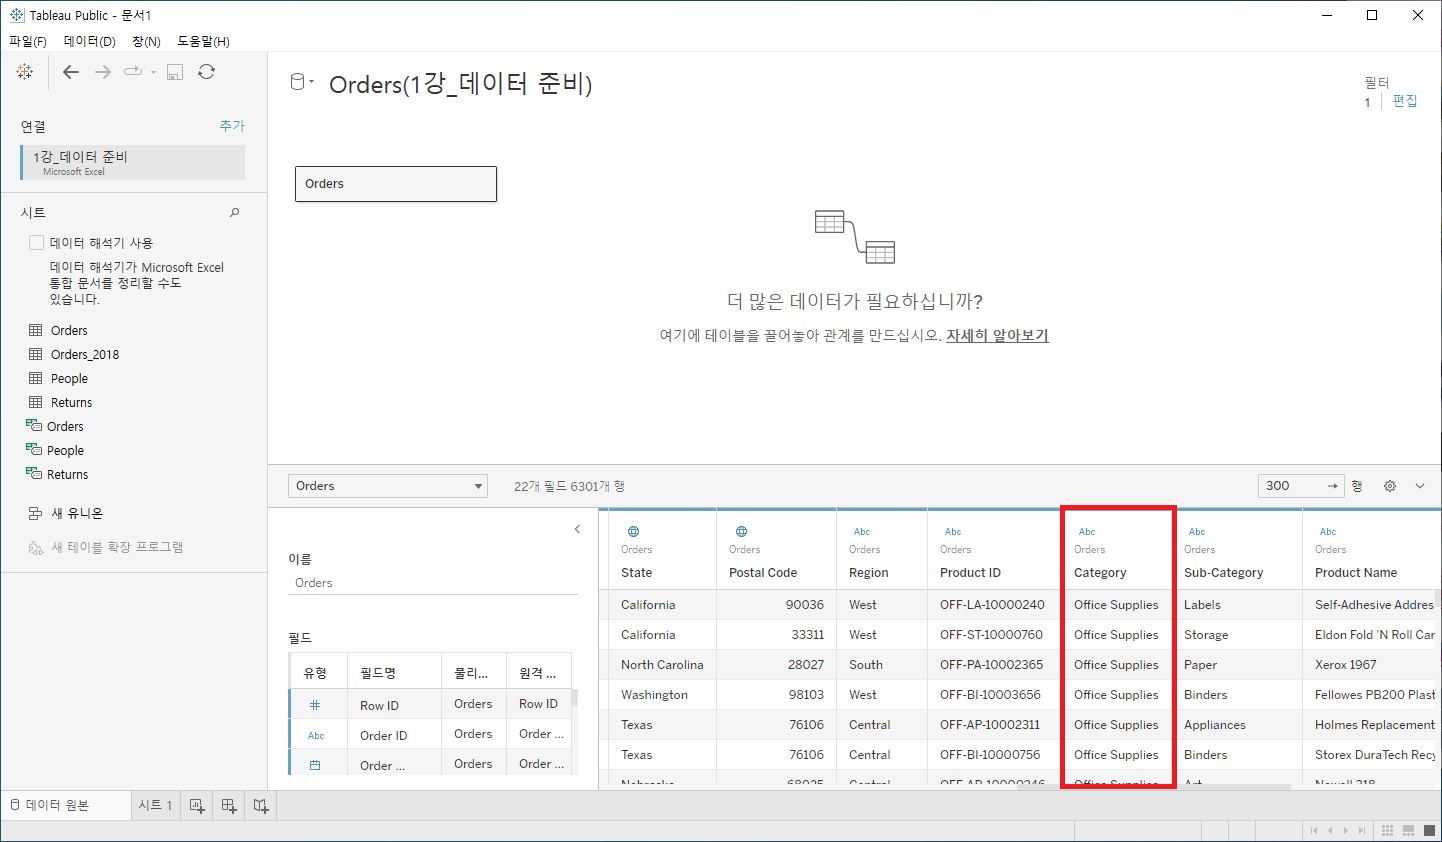Collapse the data grid pane chevron
1442x842 pixels.
(x=1420, y=486)
